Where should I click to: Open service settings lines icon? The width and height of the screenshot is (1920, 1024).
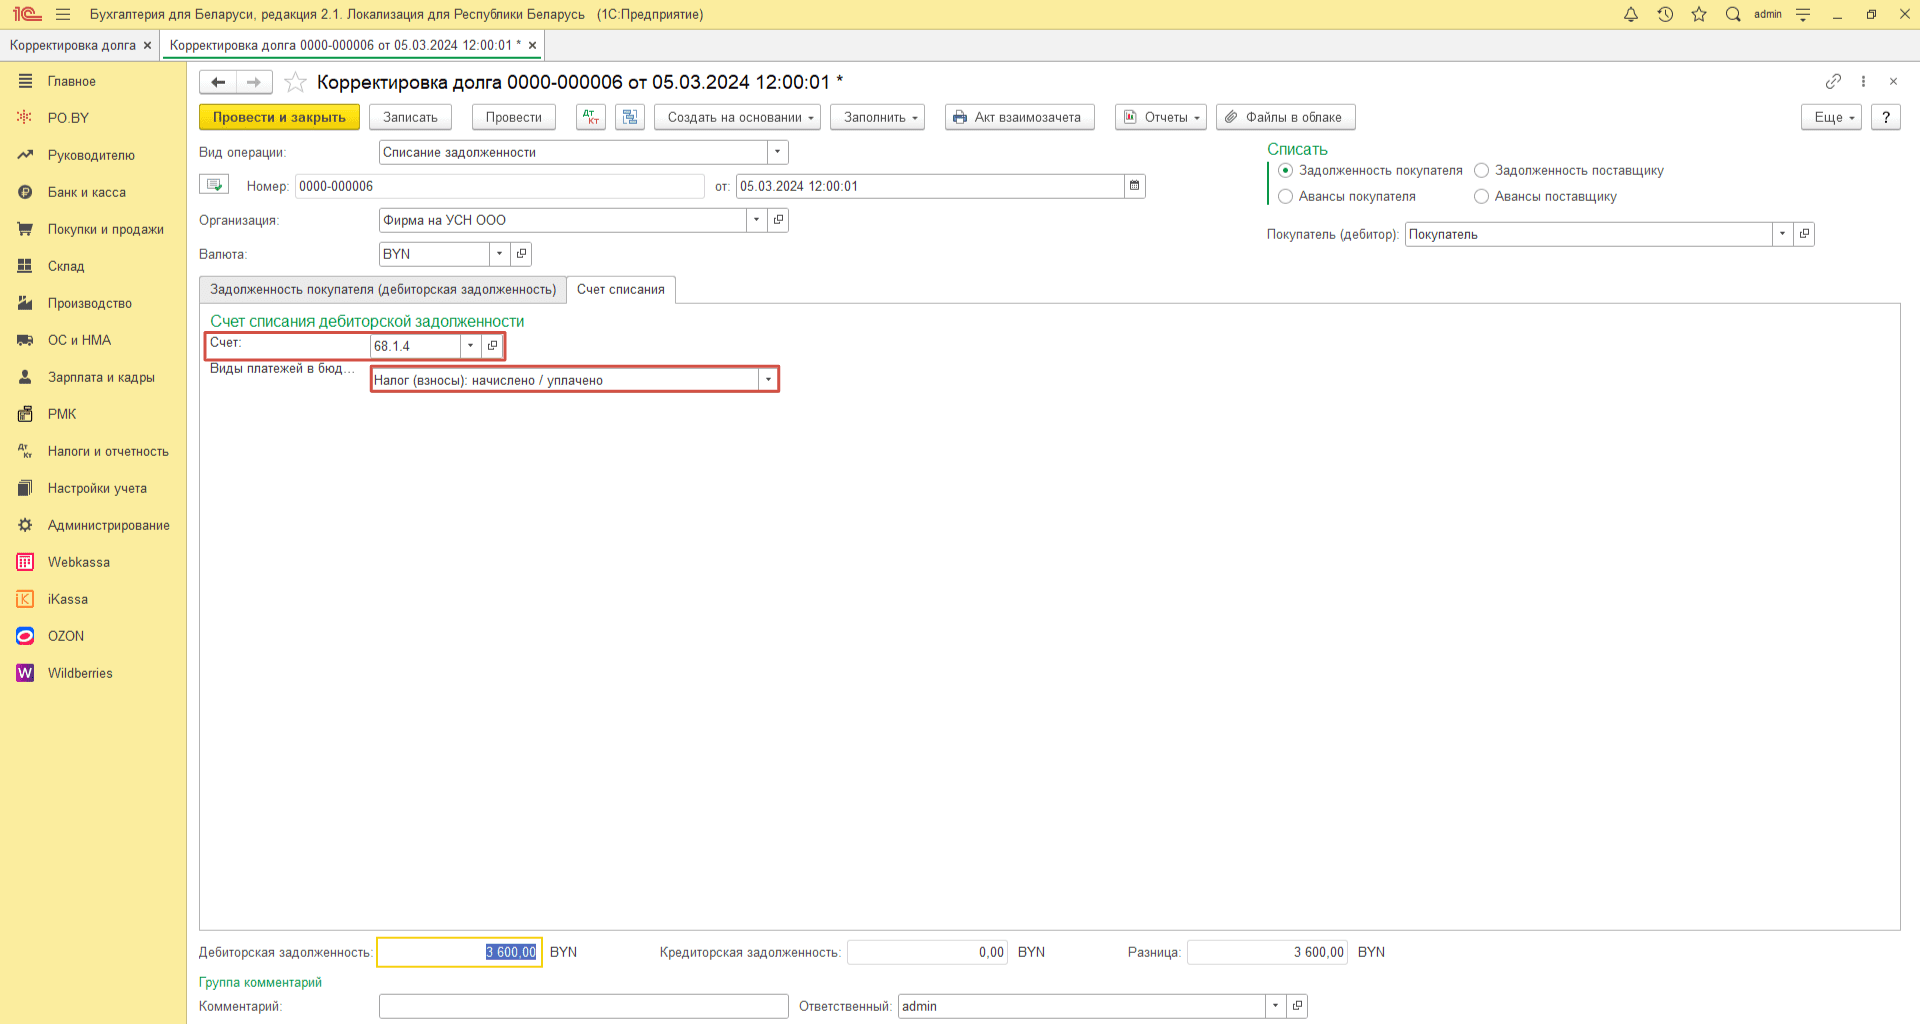(x=1803, y=14)
